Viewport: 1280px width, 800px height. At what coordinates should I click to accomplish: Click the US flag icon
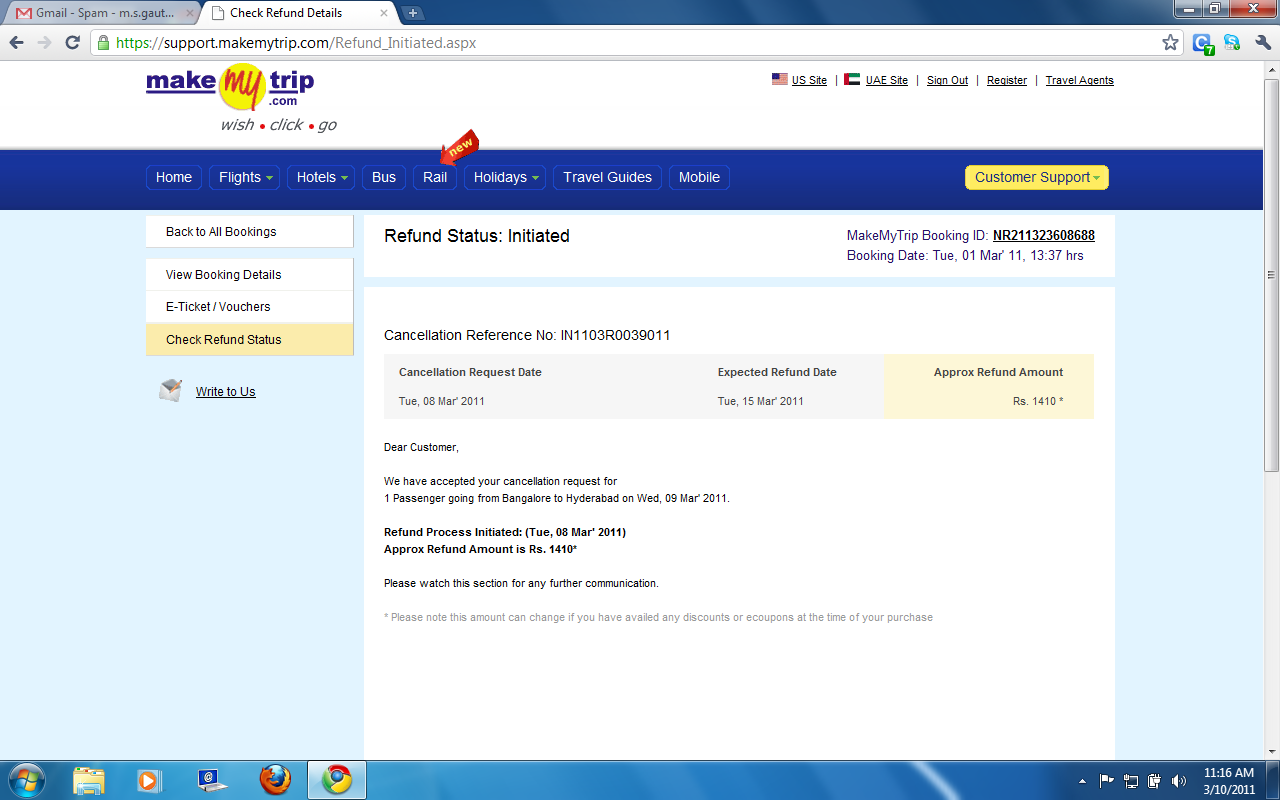(780, 79)
